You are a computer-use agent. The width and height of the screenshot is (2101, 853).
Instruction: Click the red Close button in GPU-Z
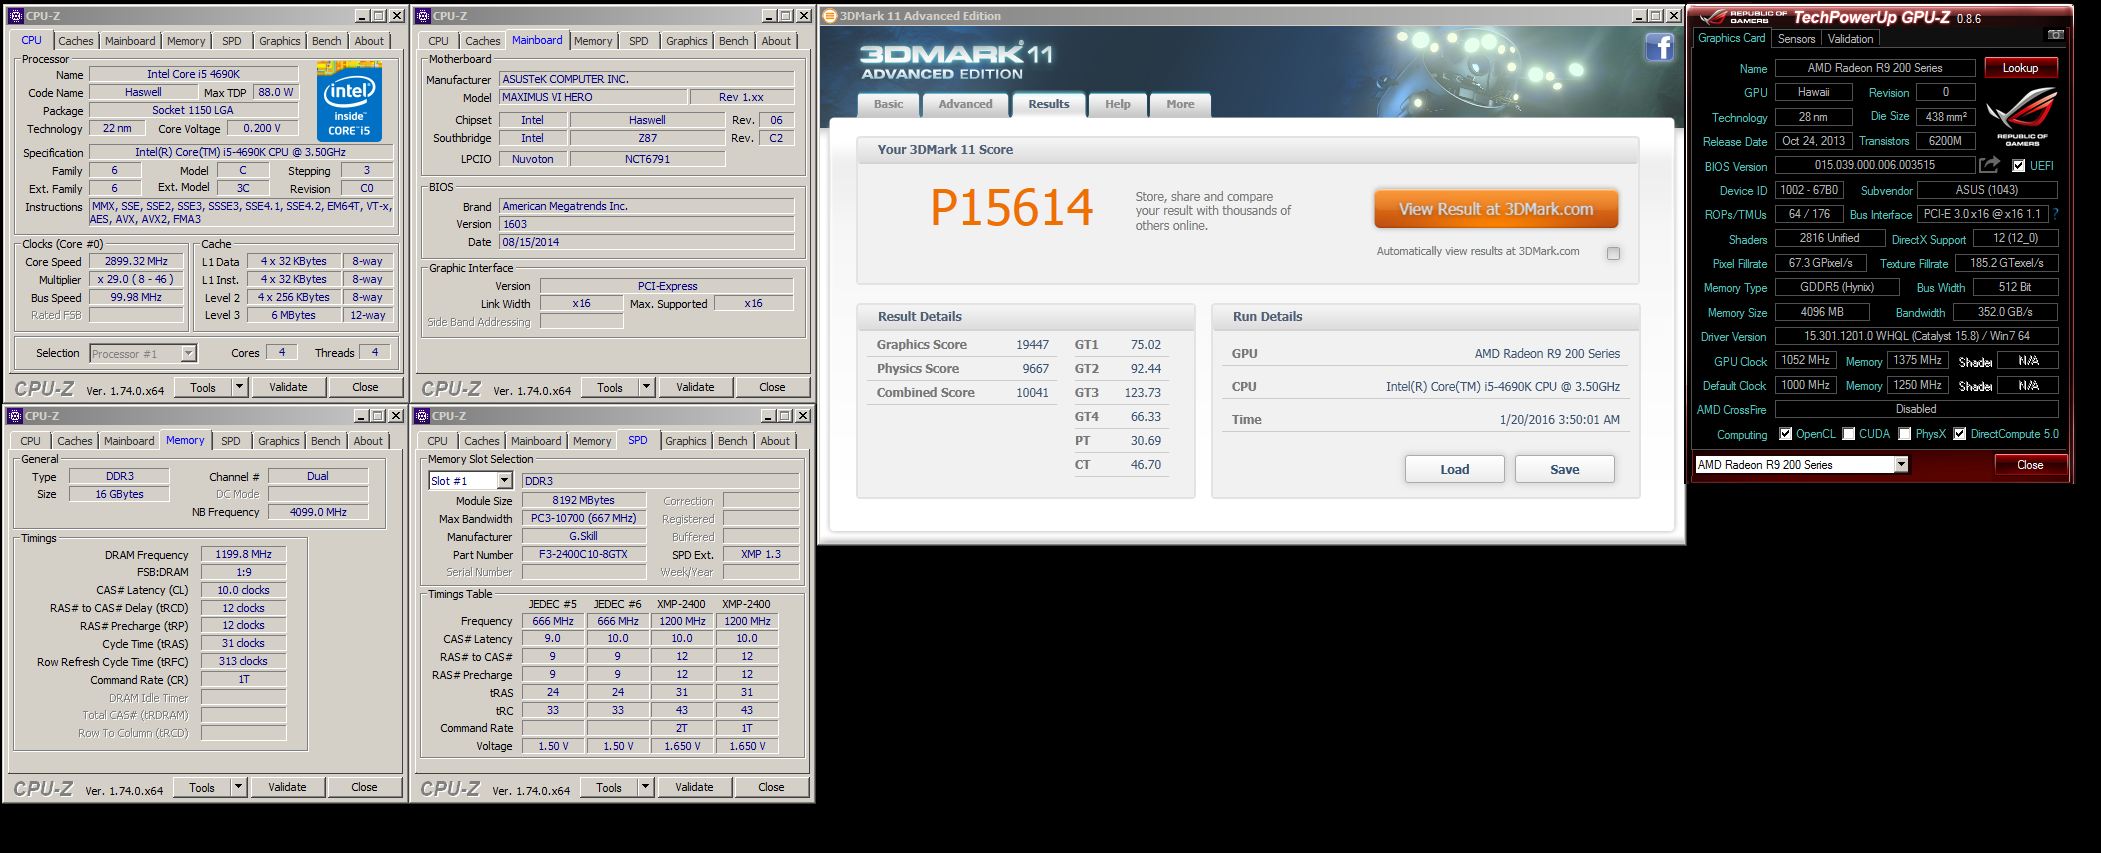click(x=2029, y=464)
